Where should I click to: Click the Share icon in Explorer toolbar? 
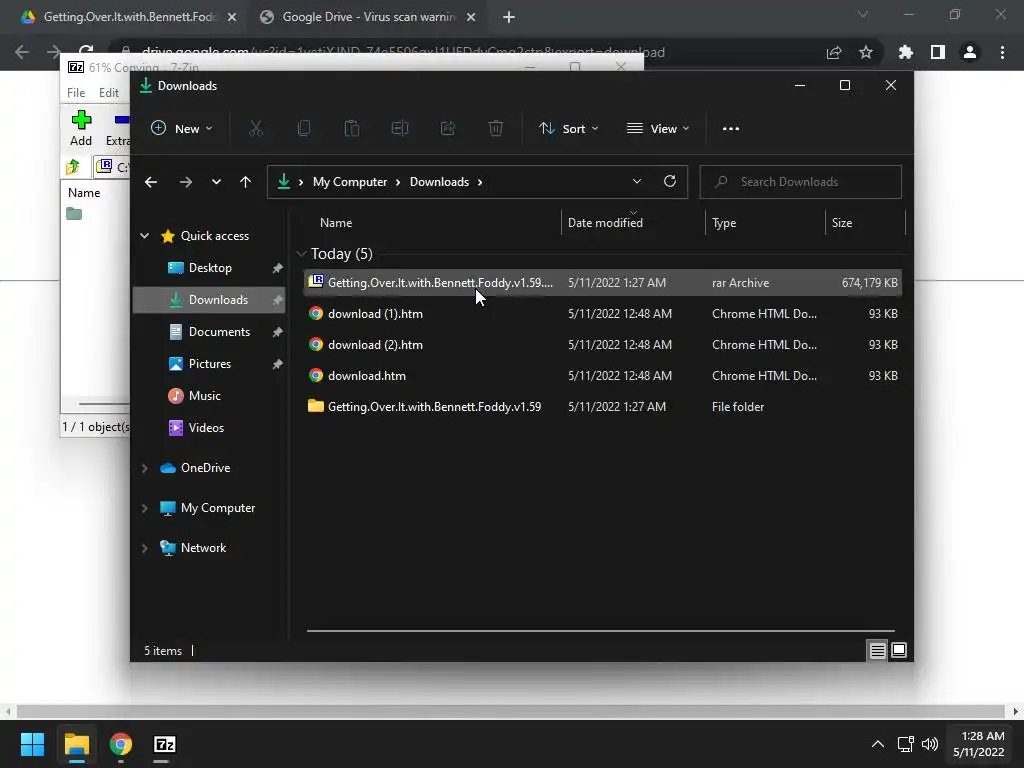tap(448, 129)
